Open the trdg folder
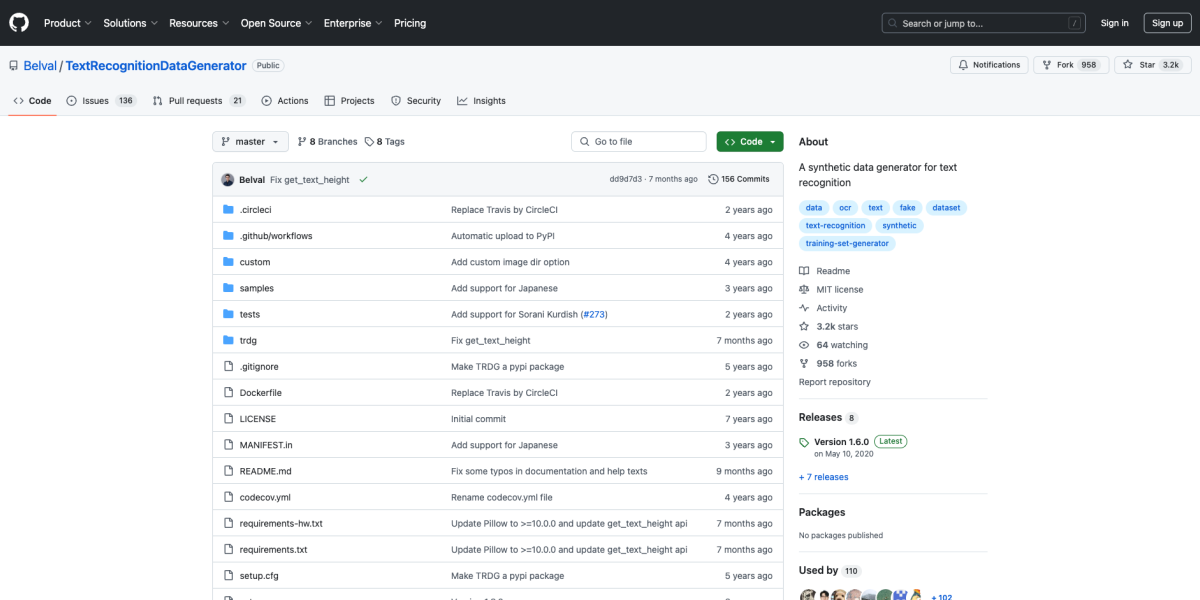The width and height of the screenshot is (1200, 600). point(248,341)
